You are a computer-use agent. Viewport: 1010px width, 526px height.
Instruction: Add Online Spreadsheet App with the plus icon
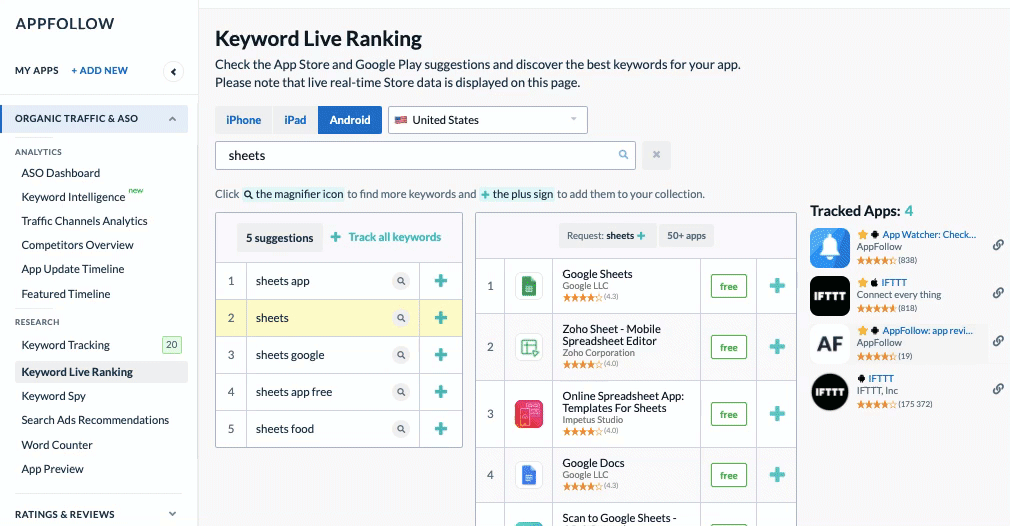click(x=777, y=414)
